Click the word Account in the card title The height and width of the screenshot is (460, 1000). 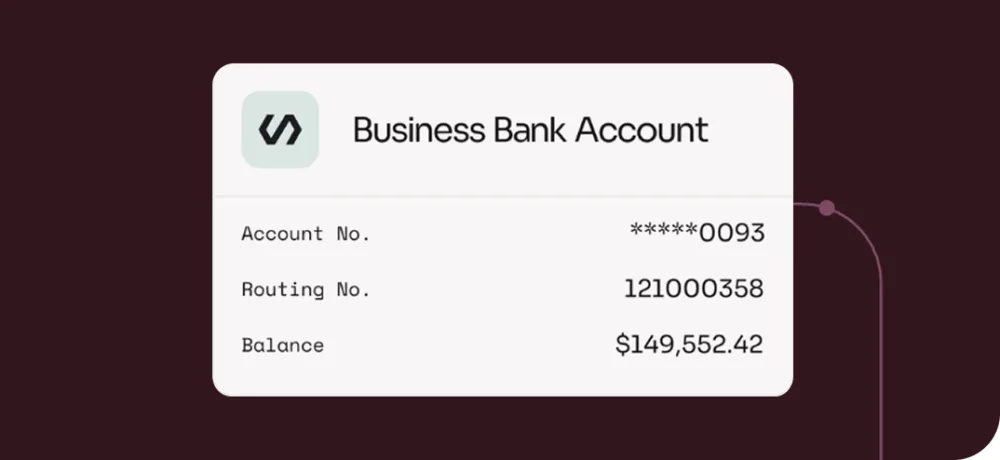coord(643,130)
